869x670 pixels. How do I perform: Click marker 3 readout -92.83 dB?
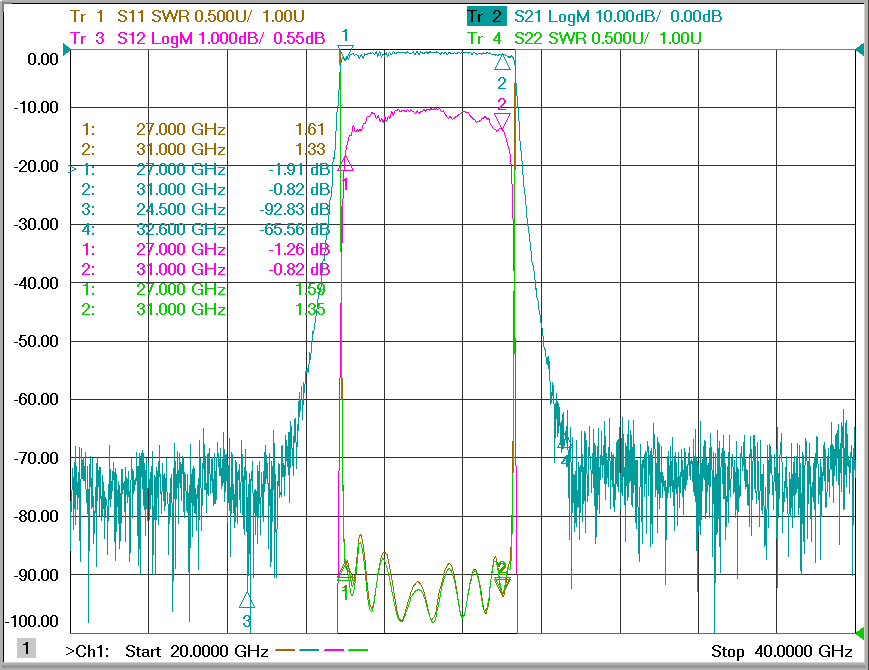[295, 209]
